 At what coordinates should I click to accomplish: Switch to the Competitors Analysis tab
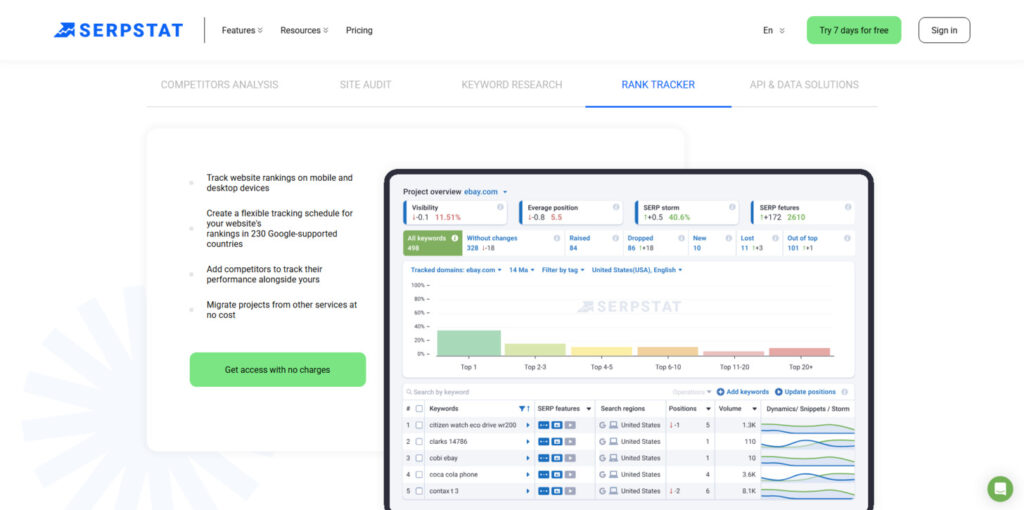tap(219, 85)
